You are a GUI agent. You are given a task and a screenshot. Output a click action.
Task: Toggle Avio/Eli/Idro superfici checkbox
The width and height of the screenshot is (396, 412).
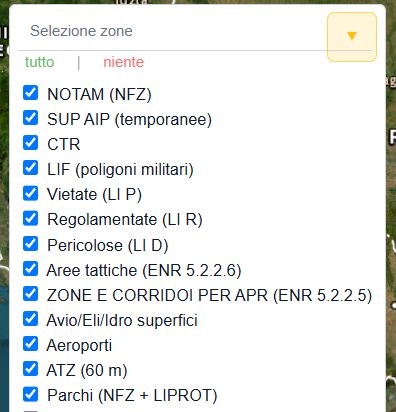(x=30, y=319)
